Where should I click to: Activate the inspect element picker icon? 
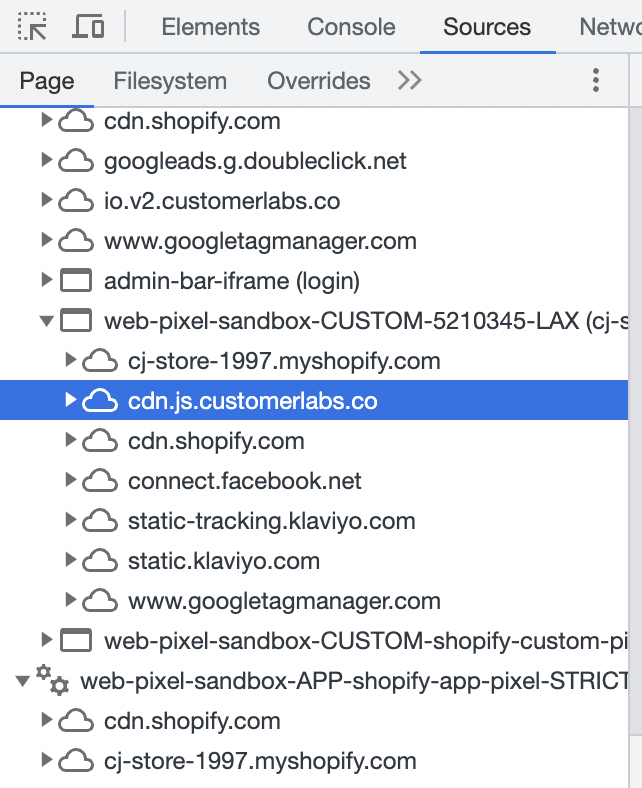click(x=32, y=26)
